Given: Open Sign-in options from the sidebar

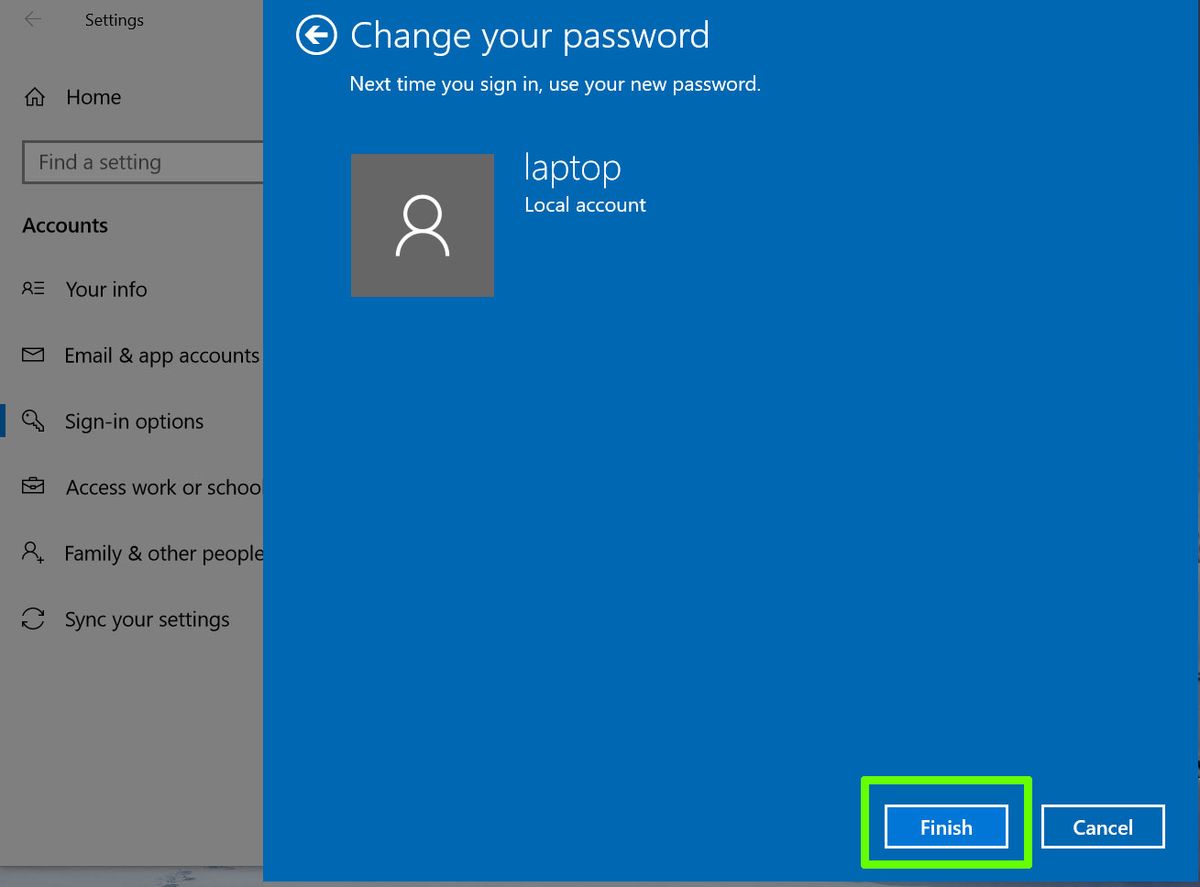Looking at the screenshot, I should pyautogui.click(x=133, y=421).
